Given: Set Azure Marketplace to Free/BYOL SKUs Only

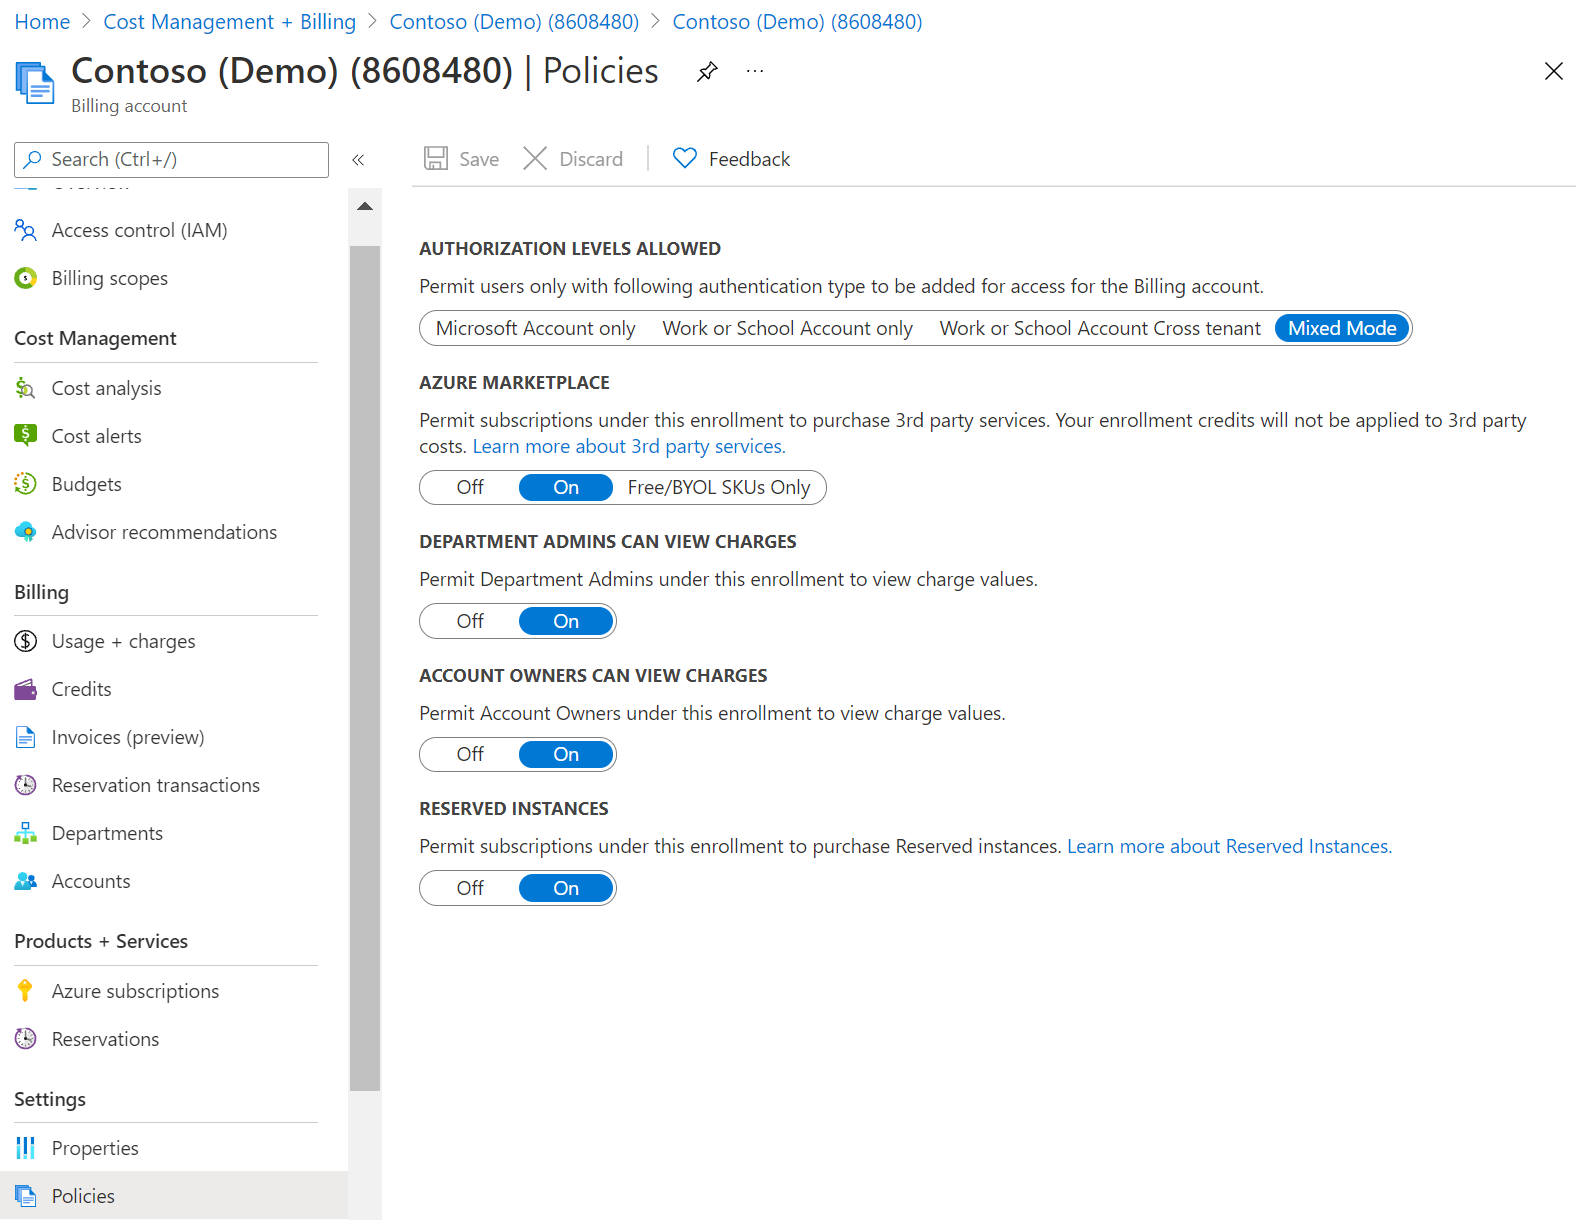Looking at the screenshot, I should tap(719, 487).
